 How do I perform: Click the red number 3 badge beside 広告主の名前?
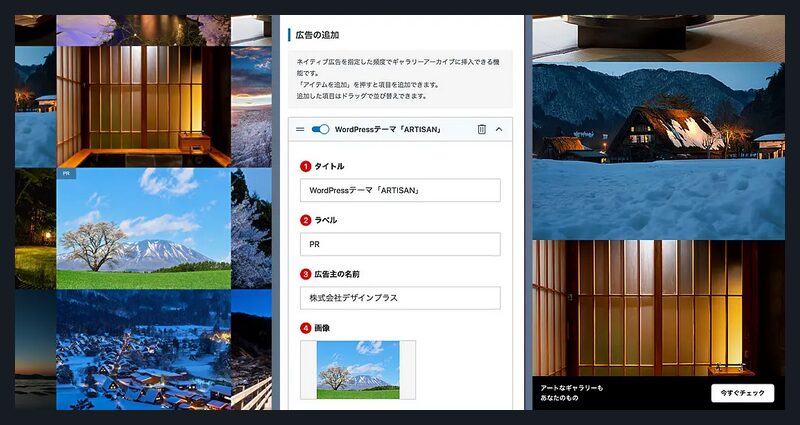(x=306, y=274)
